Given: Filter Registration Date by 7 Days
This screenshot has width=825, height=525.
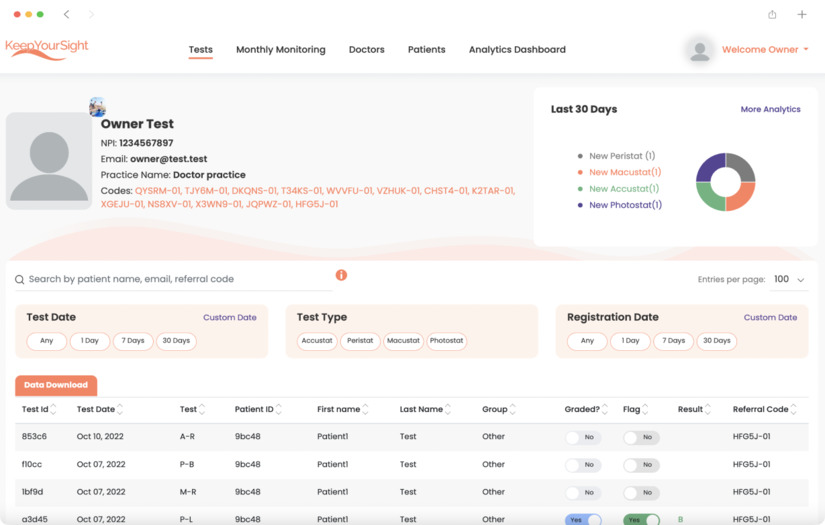Looking at the screenshot, I should click(x=673, y=341).
